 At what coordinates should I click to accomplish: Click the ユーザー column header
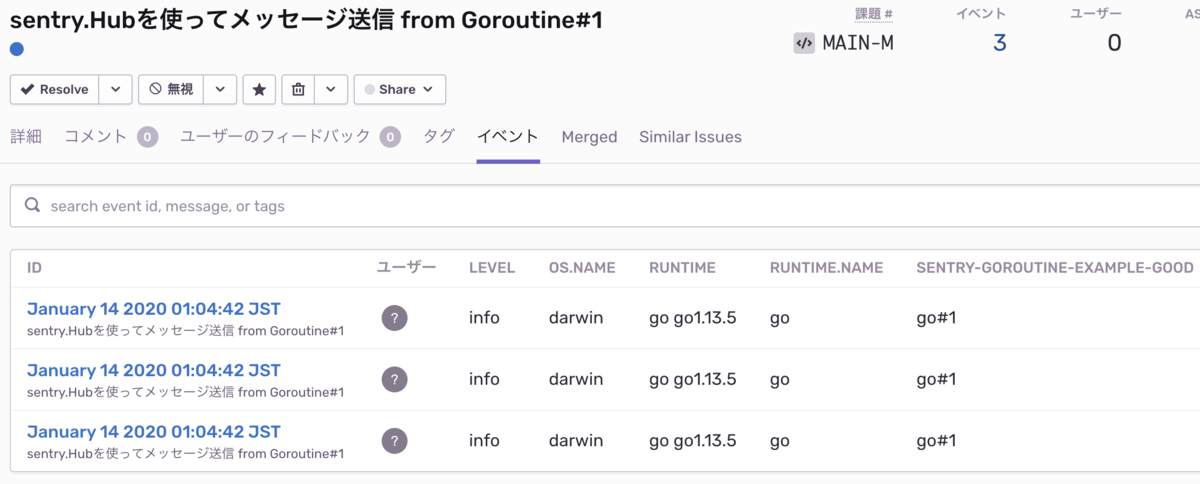[407, 268]
